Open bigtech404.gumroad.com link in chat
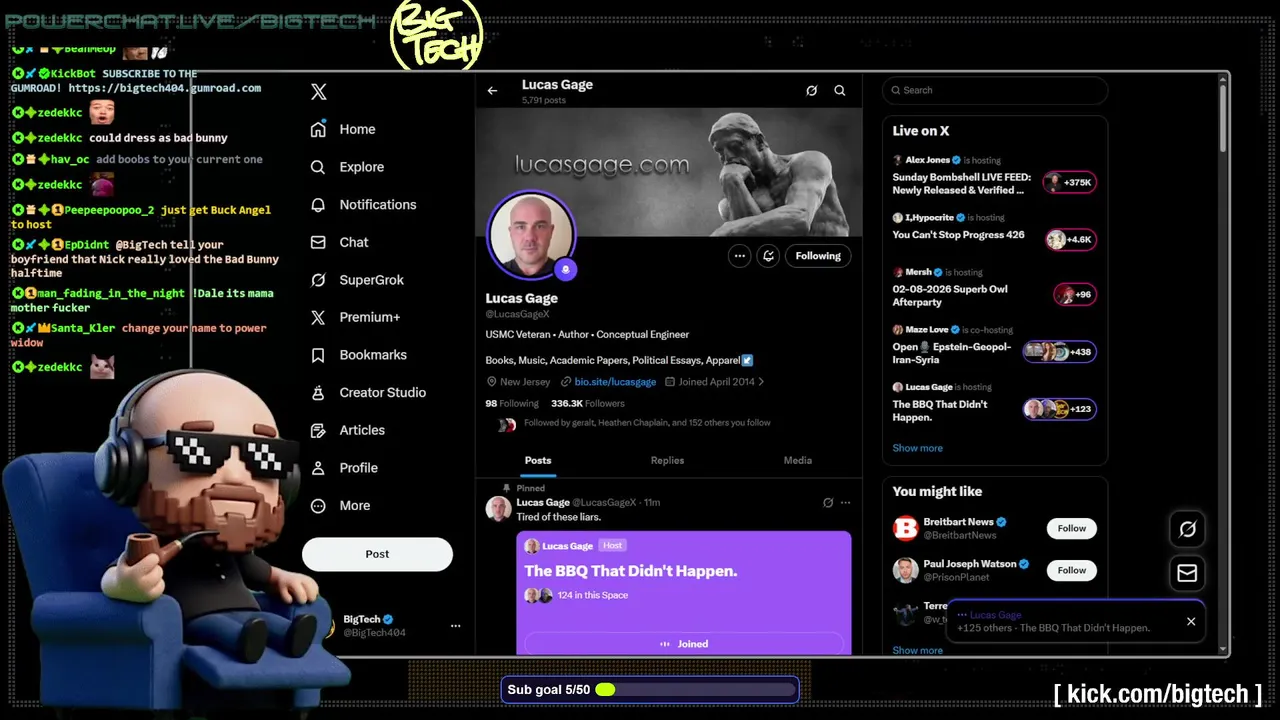1280x720 pixels. coord(164,88)
